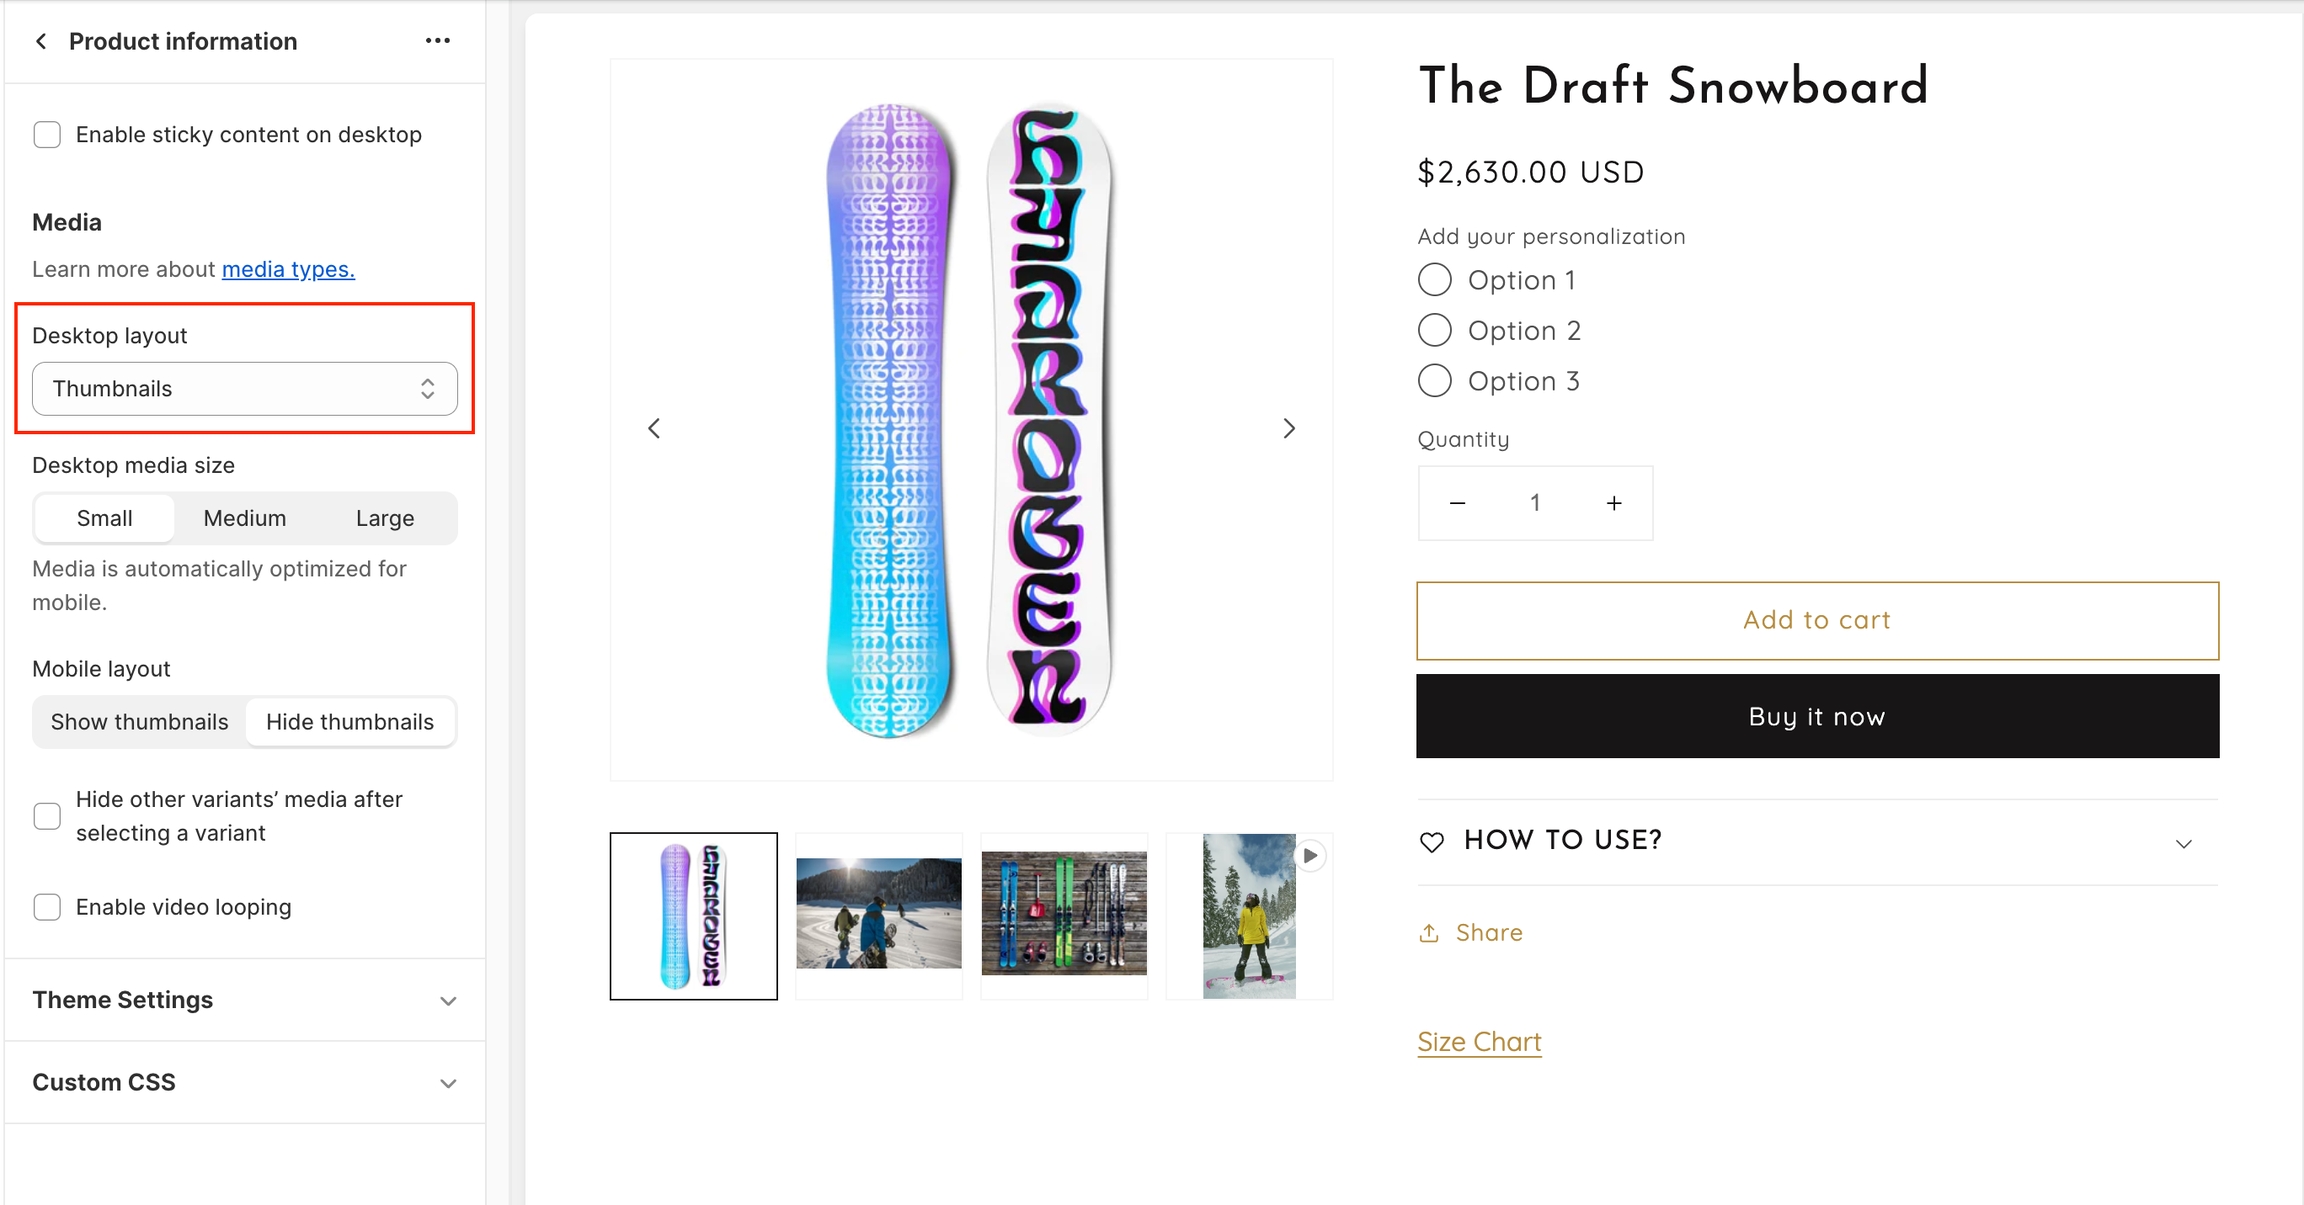Enable sticky content on desktop checkbox
2304x1205 pixels.
[47, 135]
